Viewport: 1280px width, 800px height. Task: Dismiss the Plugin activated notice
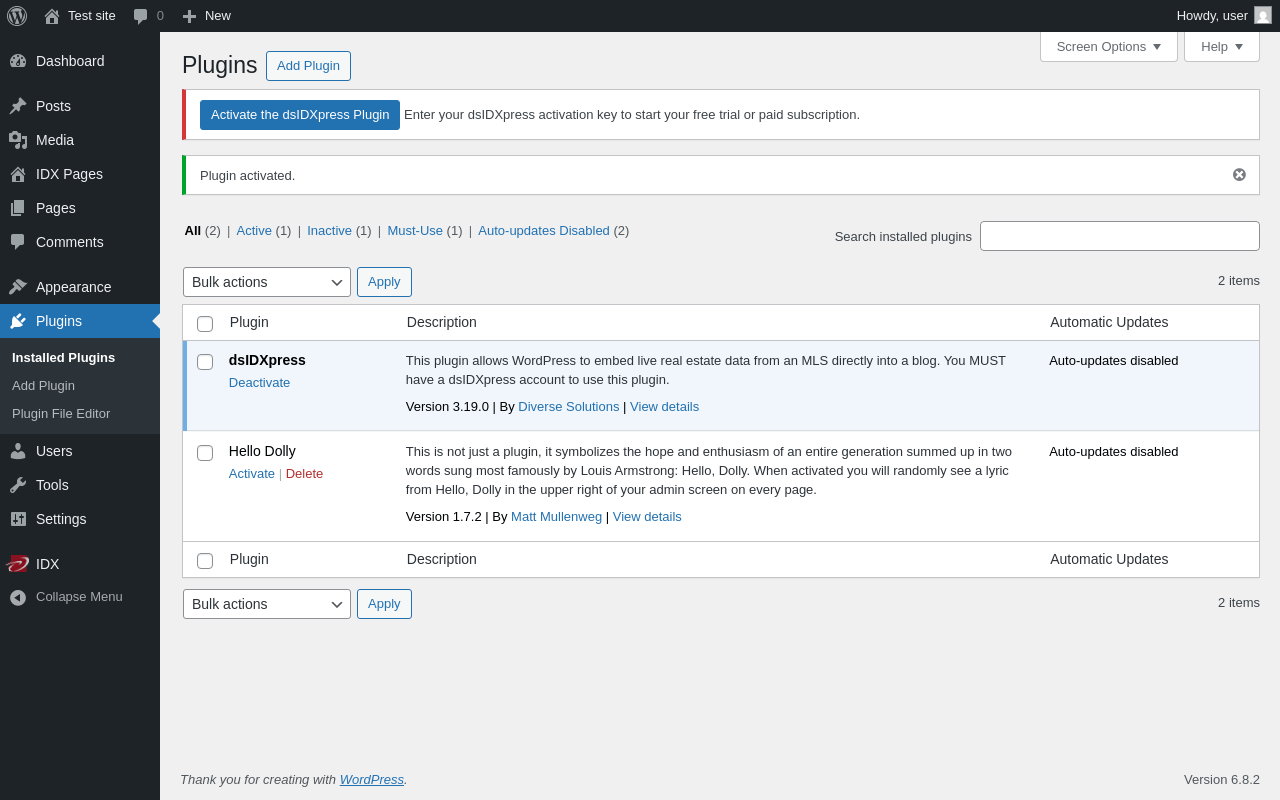1239,175
